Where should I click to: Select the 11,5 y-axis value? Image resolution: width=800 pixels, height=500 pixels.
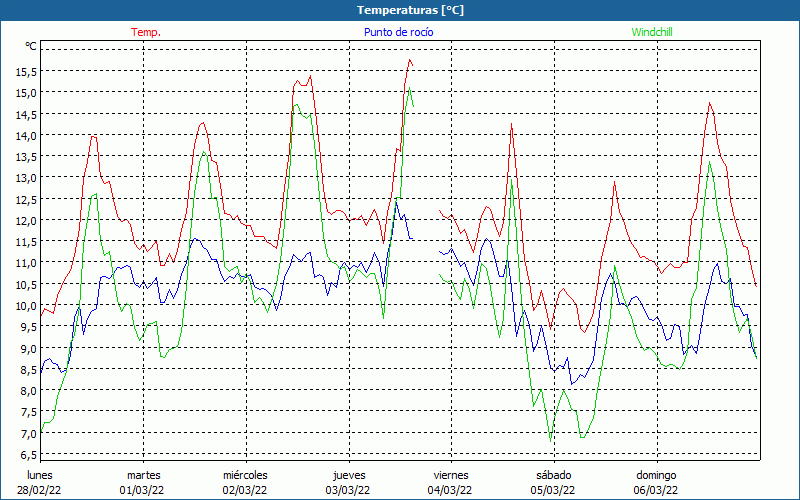tap(27, 242)
